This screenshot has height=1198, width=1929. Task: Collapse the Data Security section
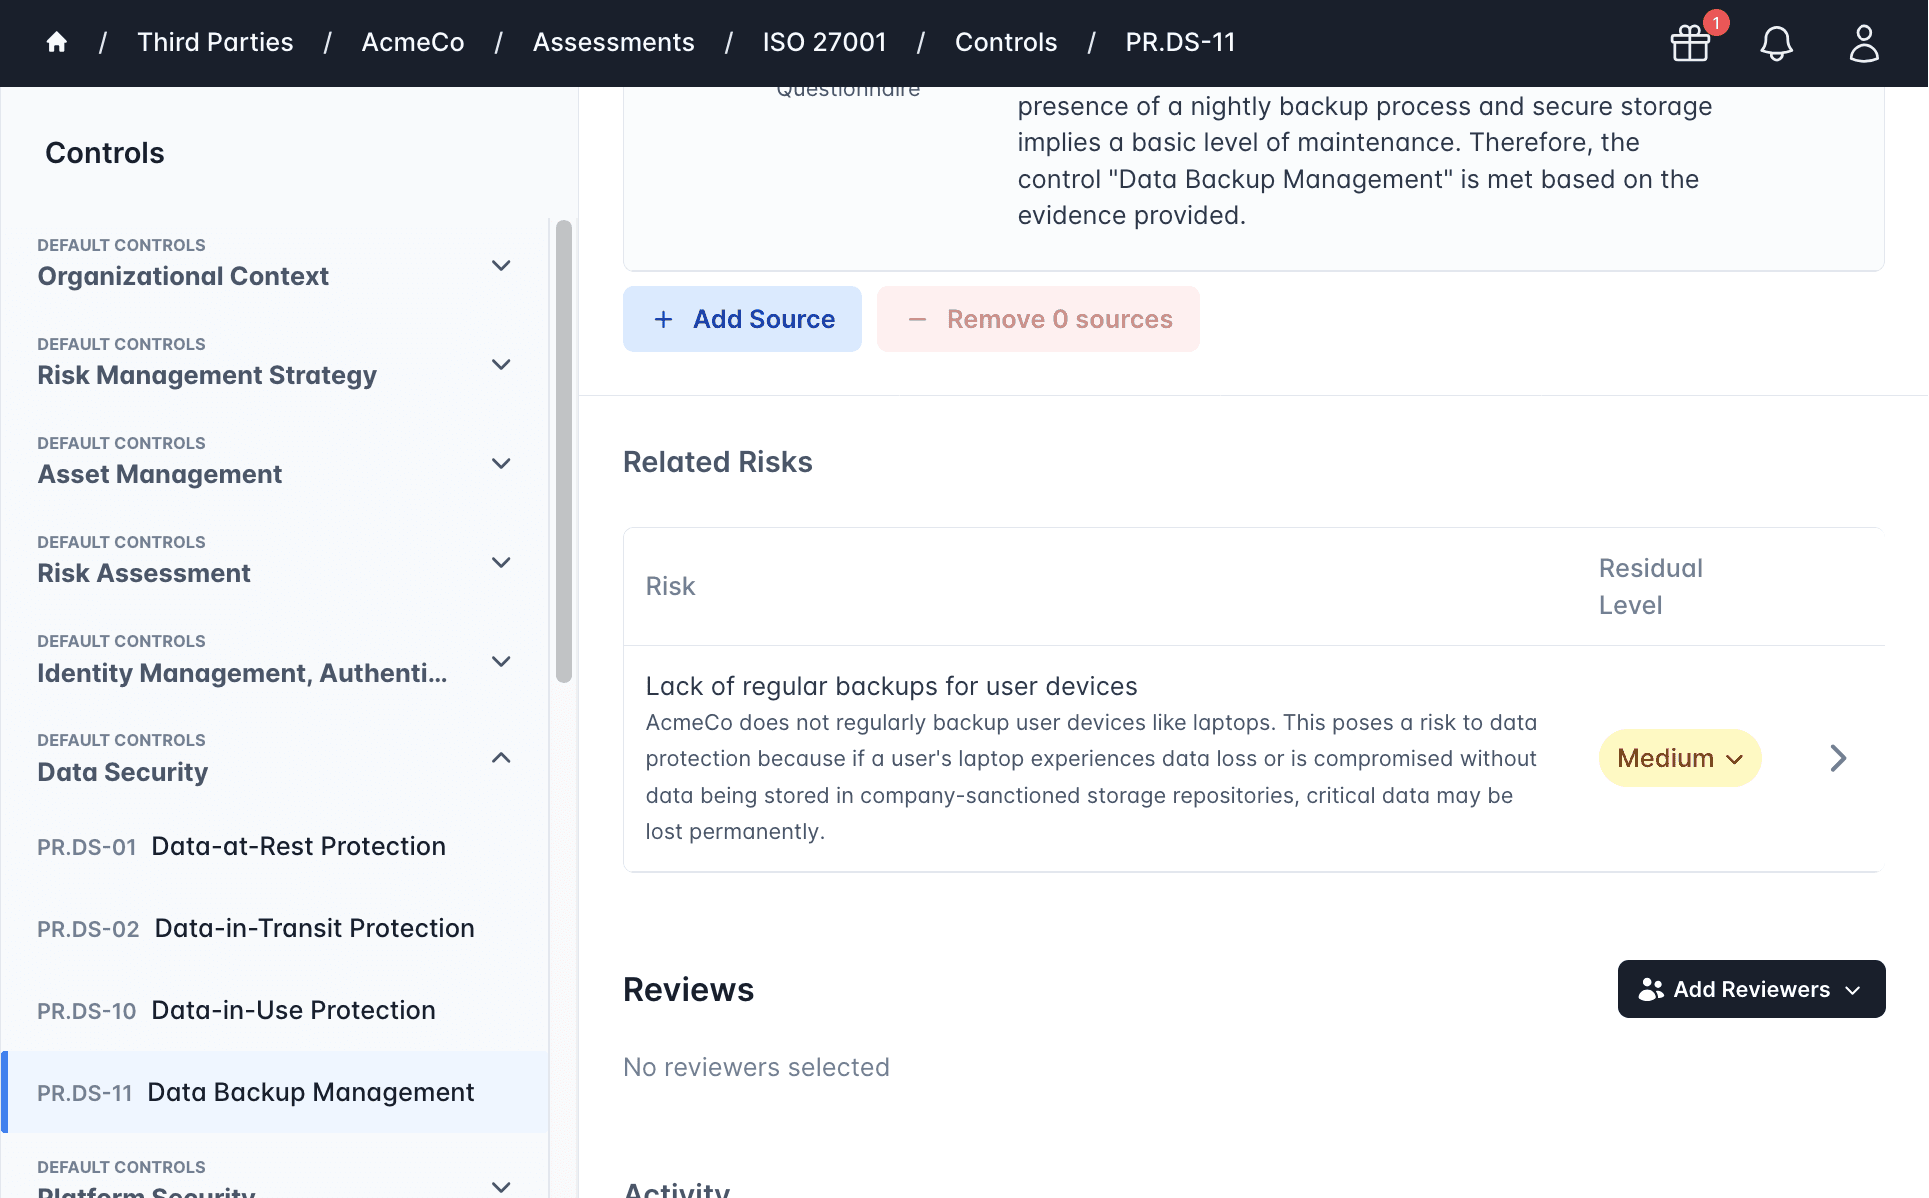(501, 758)
